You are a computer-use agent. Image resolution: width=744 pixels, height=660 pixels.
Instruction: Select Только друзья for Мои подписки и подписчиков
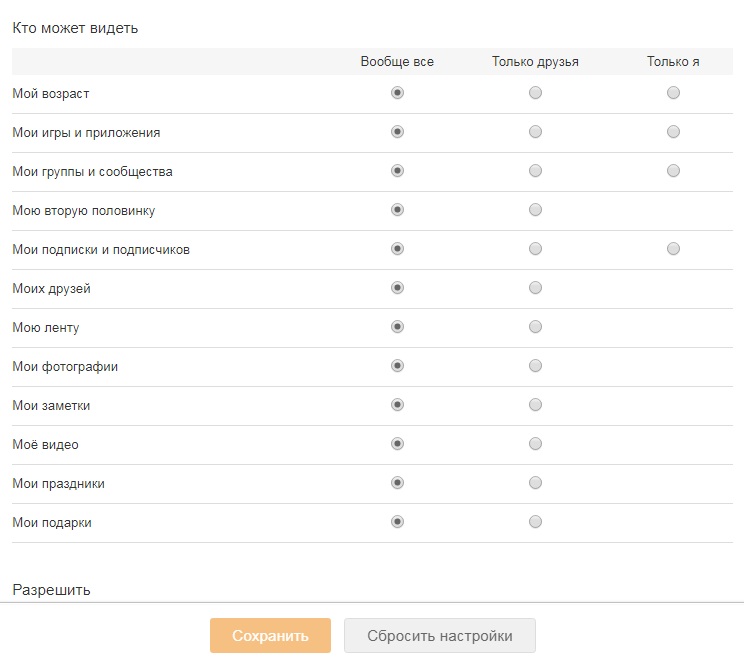coord(535,249)
